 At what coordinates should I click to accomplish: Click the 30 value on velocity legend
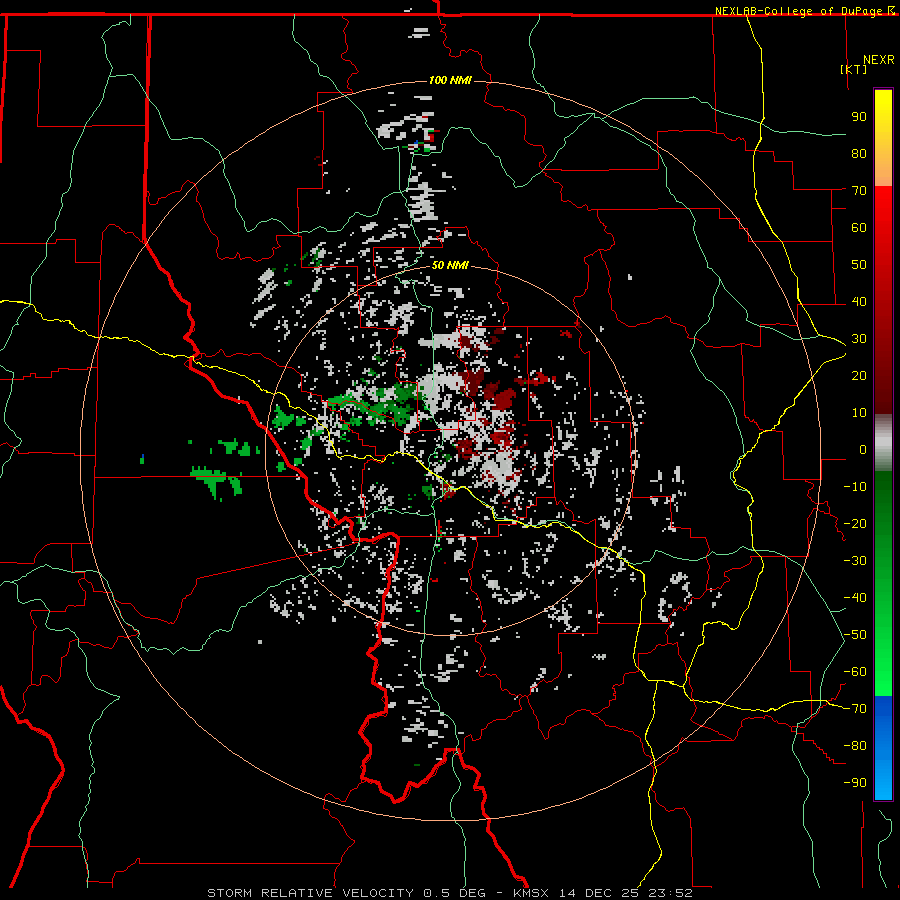pos(859,339)
